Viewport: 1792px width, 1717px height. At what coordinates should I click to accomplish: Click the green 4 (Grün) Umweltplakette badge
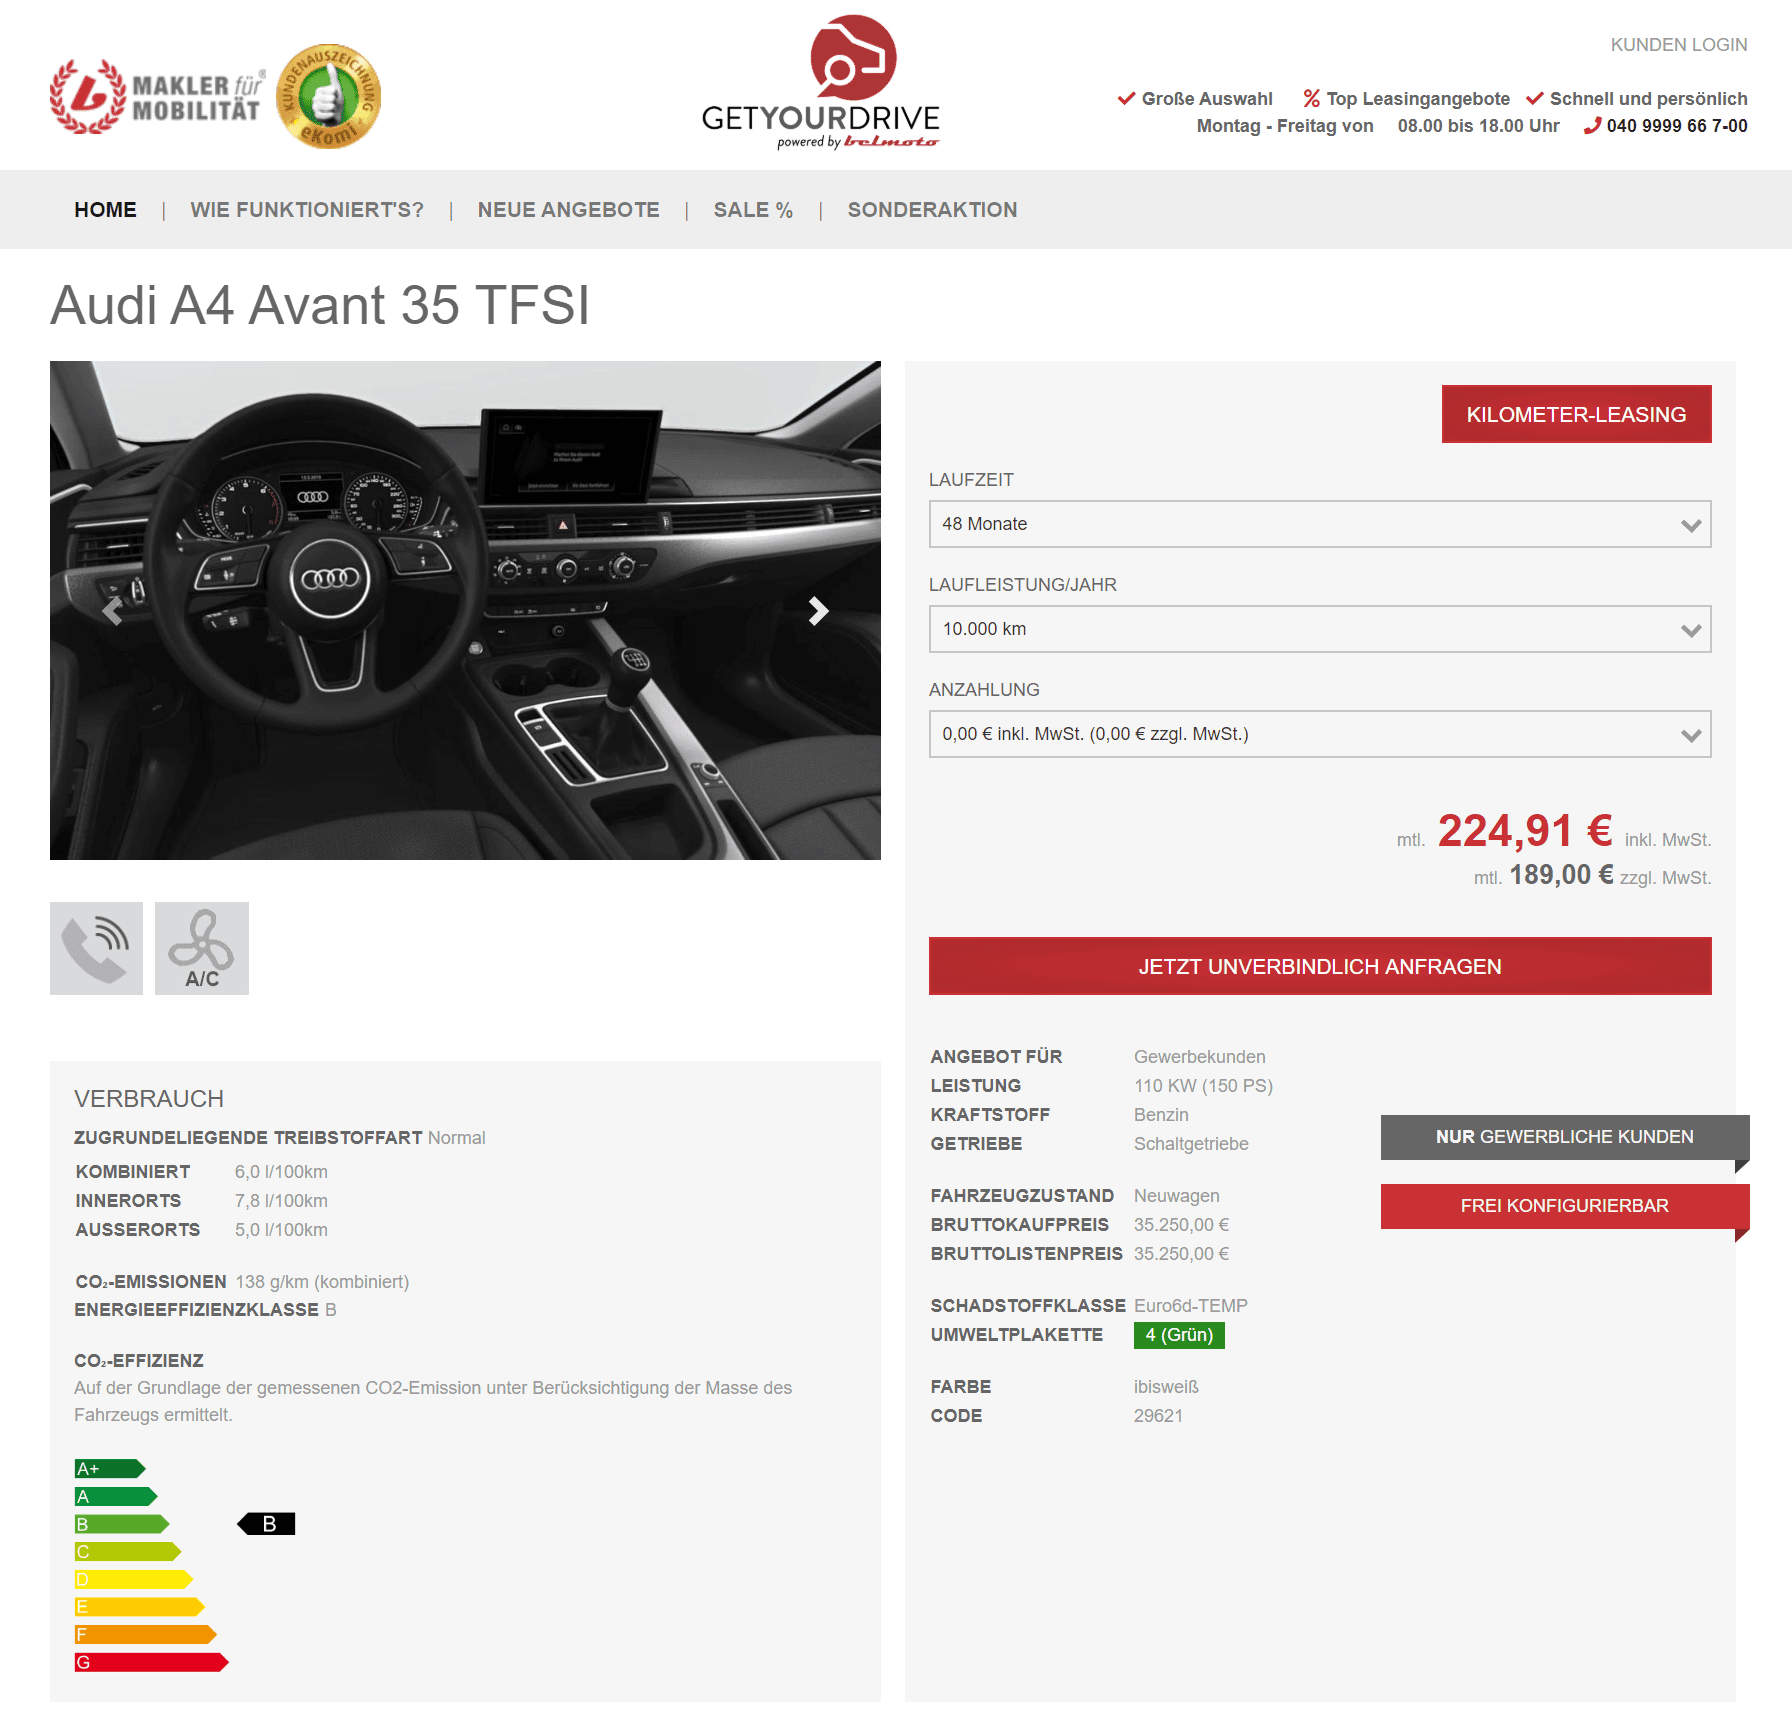(x=1179, y=1335)
